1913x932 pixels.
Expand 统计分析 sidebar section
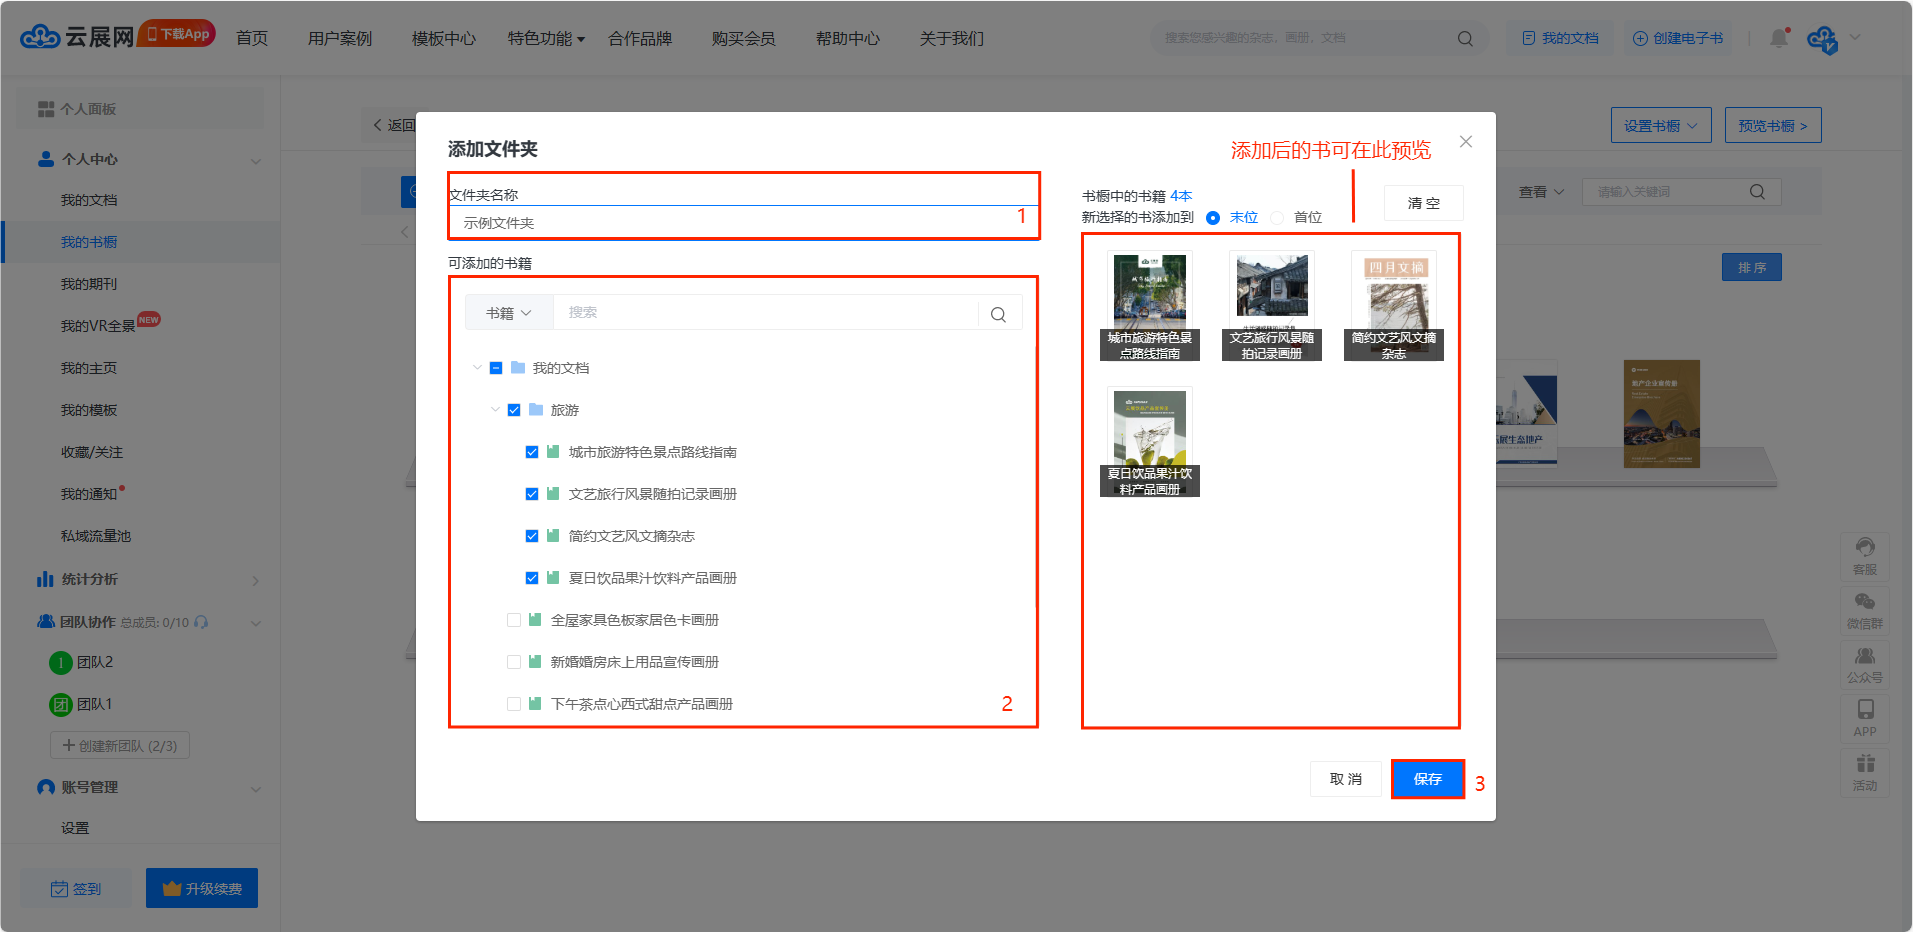[x=256, y=581]
